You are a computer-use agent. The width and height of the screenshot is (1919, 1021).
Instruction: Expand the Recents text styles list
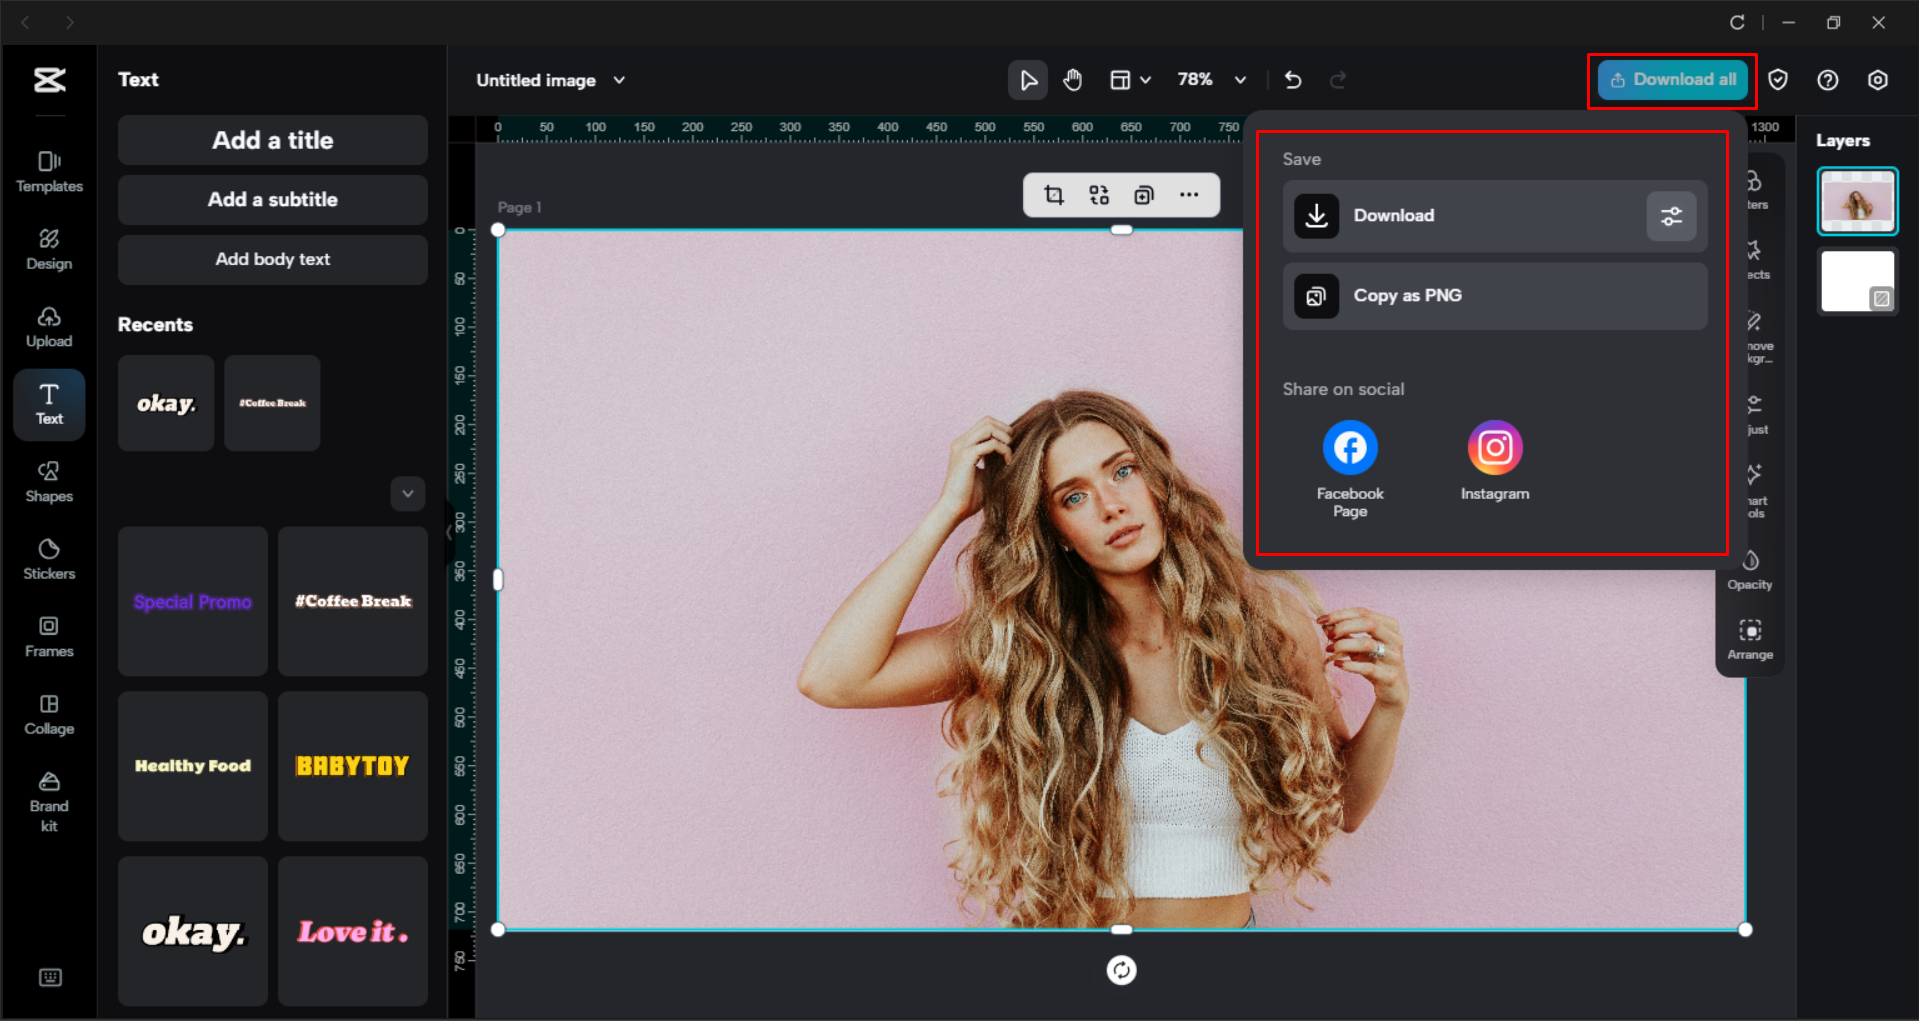click(407, 493)
